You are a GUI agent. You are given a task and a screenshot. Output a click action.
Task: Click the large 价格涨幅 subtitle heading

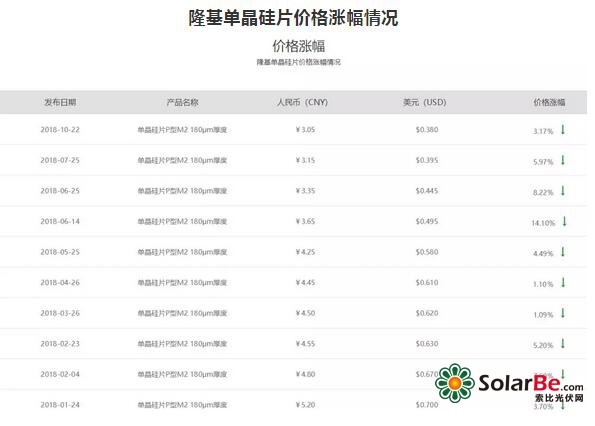point(299,46)
